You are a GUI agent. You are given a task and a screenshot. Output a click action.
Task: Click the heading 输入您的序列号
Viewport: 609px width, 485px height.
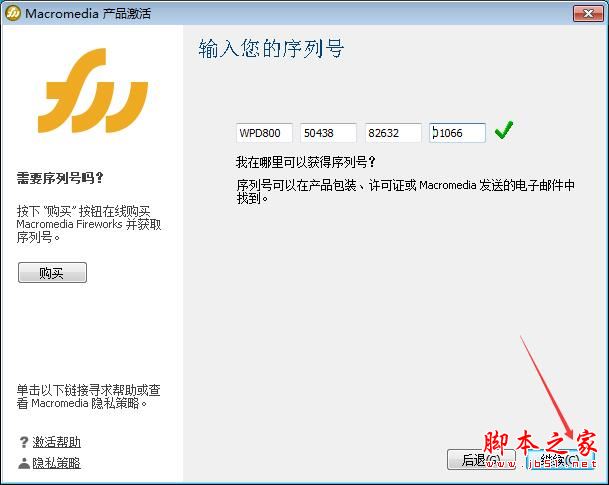pyautogui.click(x=271, y=49)
